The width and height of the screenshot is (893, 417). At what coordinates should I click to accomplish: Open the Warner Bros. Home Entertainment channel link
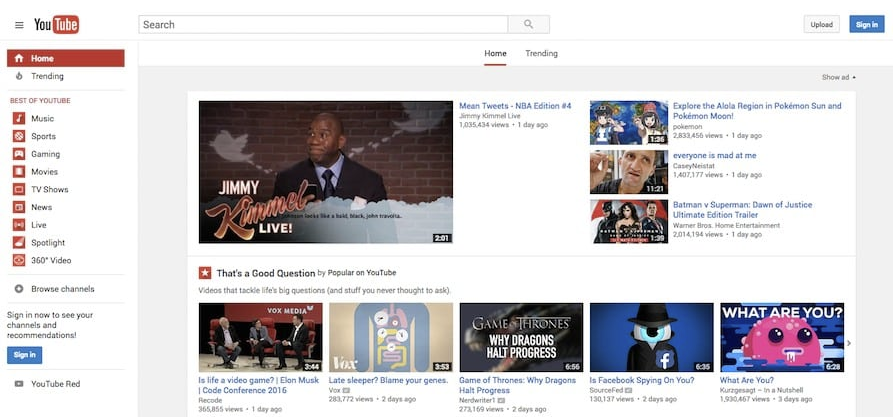point(726,226)
